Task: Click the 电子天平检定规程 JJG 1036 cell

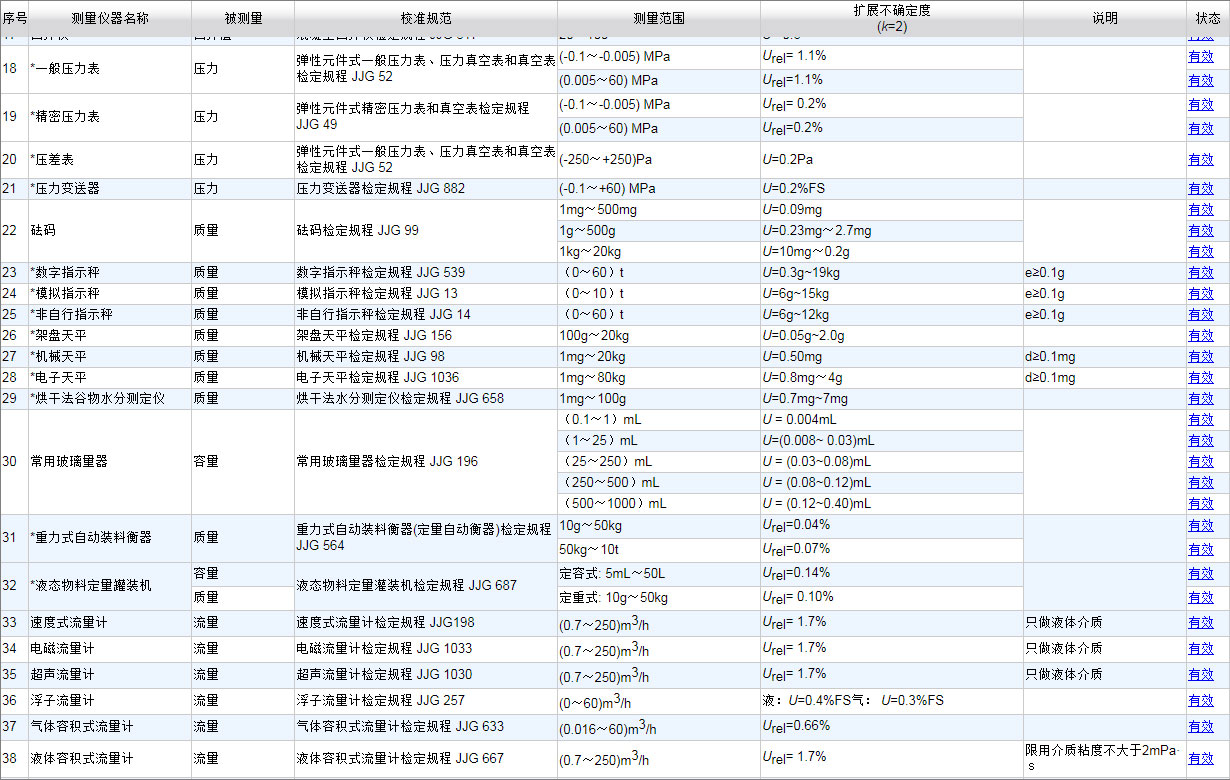Action: coord(426,378)
